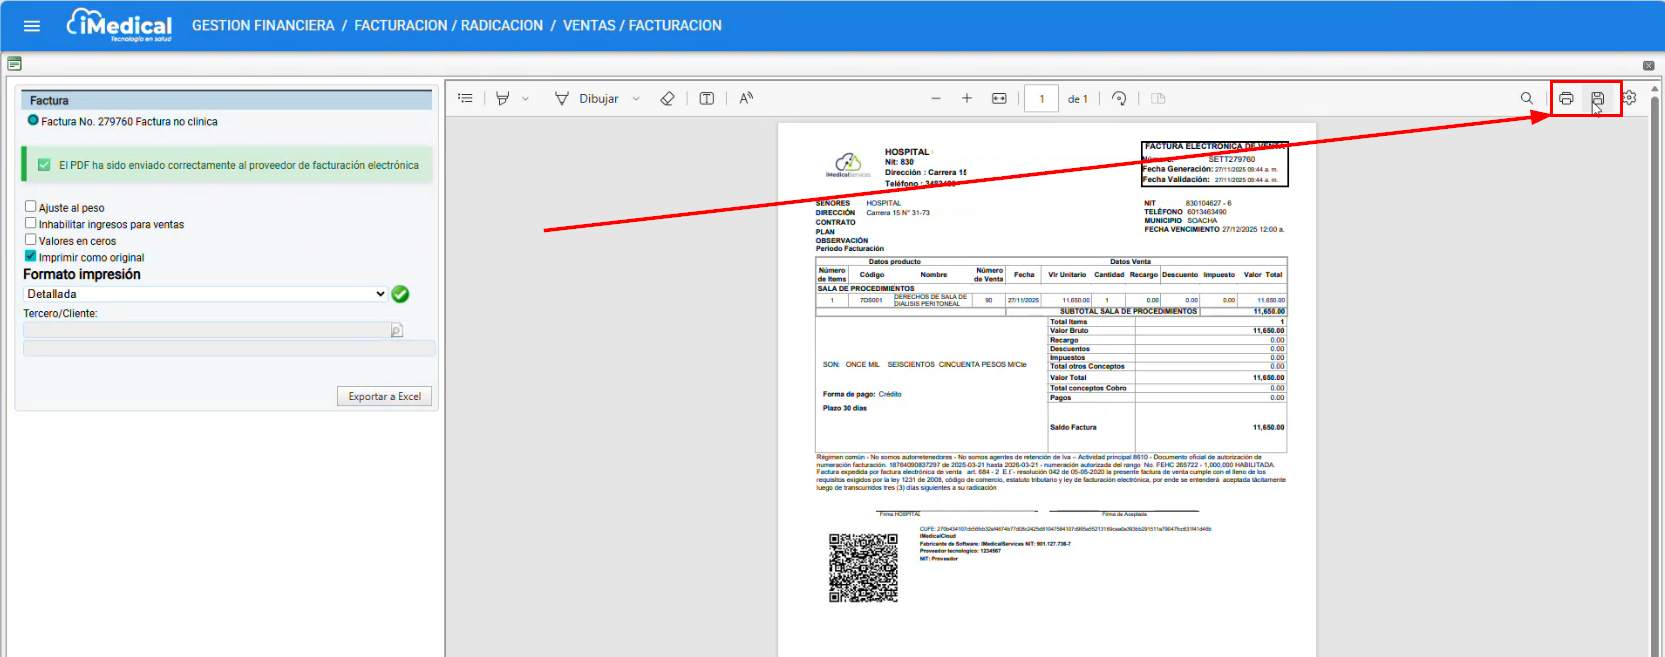Click the green checkmark confirm button

point(400,294)
